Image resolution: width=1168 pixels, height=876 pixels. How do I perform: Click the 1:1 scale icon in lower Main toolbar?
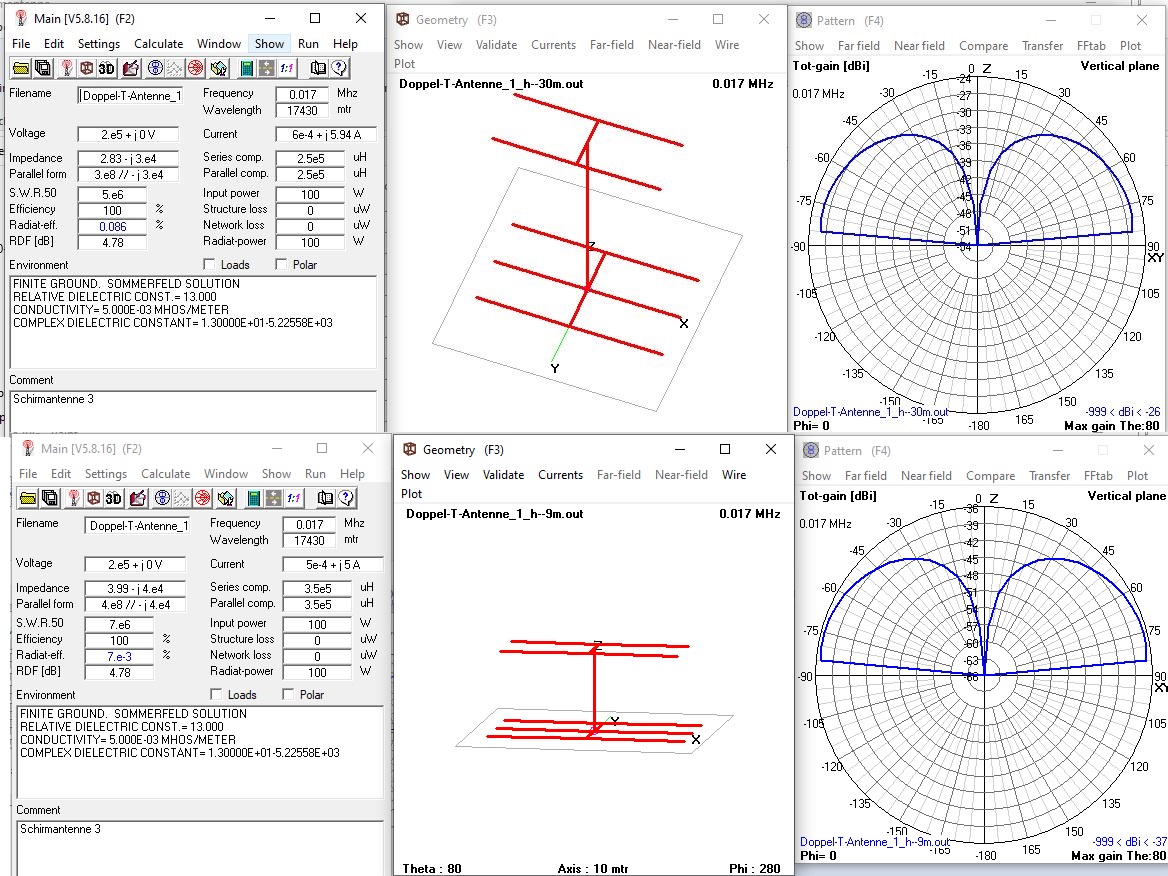294,498
